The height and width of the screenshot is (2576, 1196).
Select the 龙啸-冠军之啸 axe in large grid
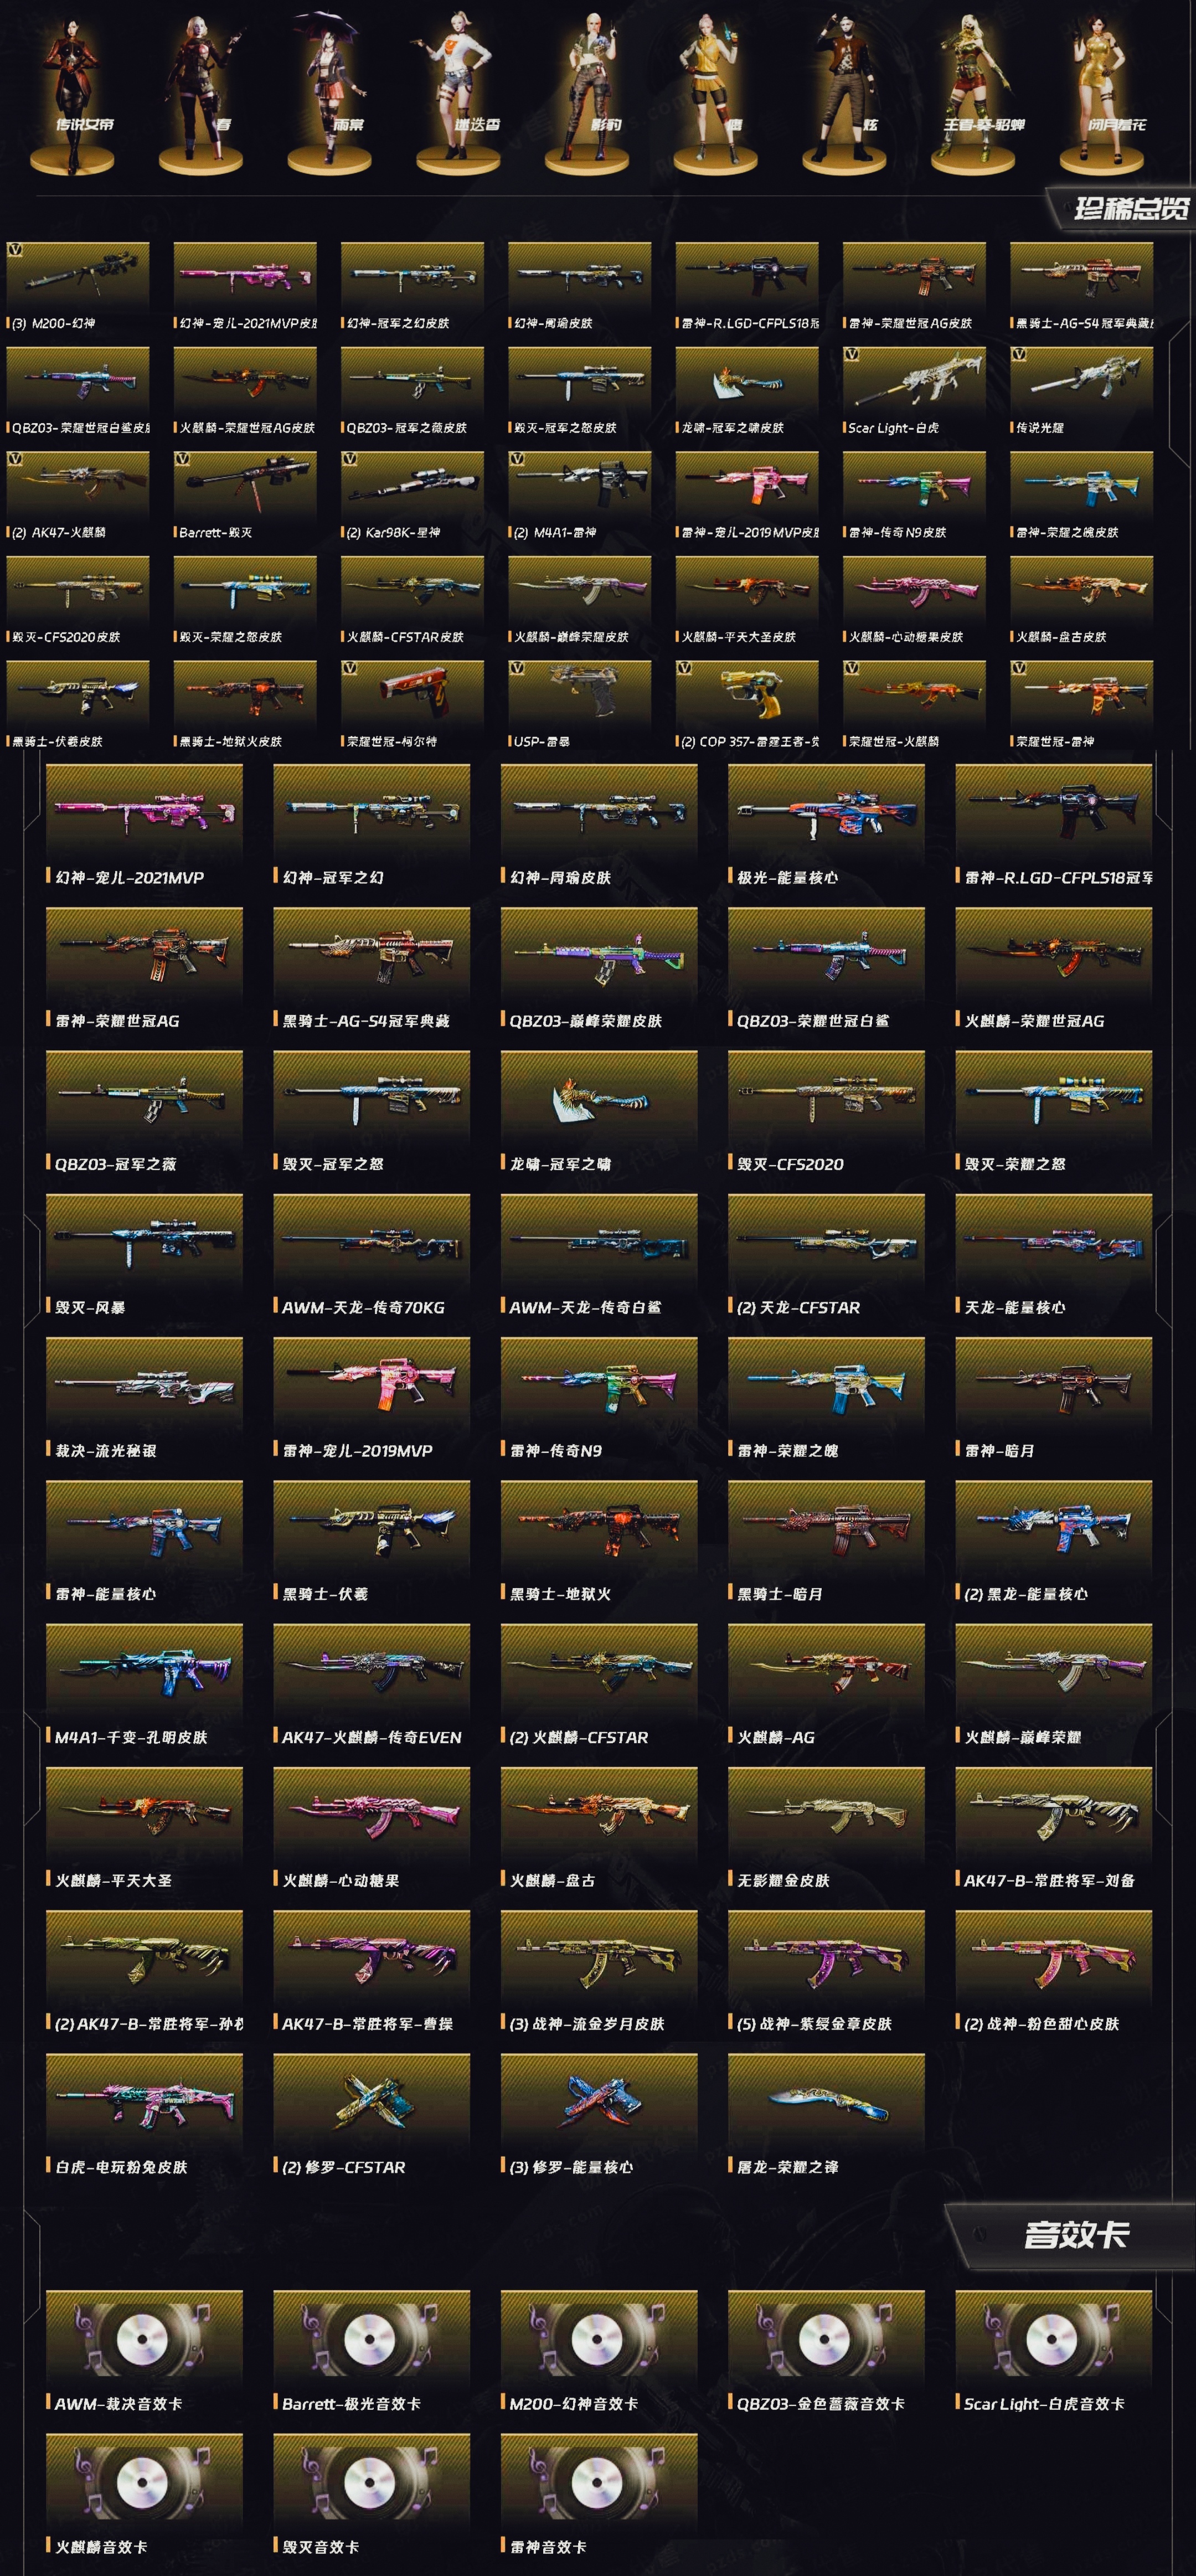pos(599,1099)
